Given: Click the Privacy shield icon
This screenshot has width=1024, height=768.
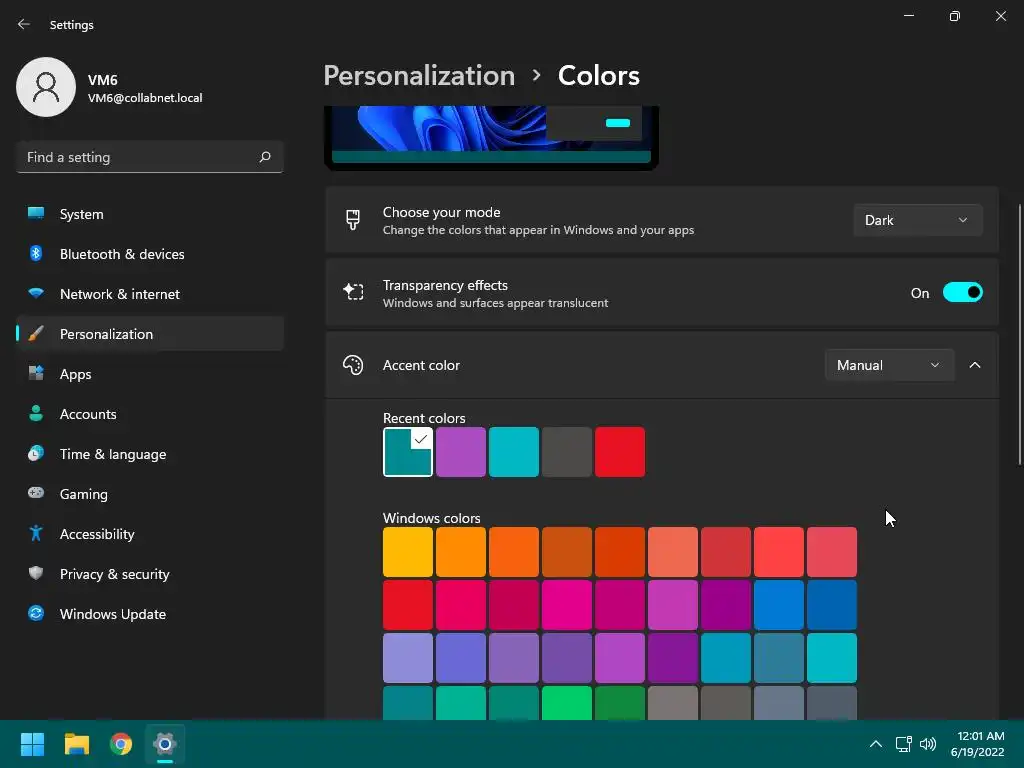Looking at the screenshot, I should point(36,573).
